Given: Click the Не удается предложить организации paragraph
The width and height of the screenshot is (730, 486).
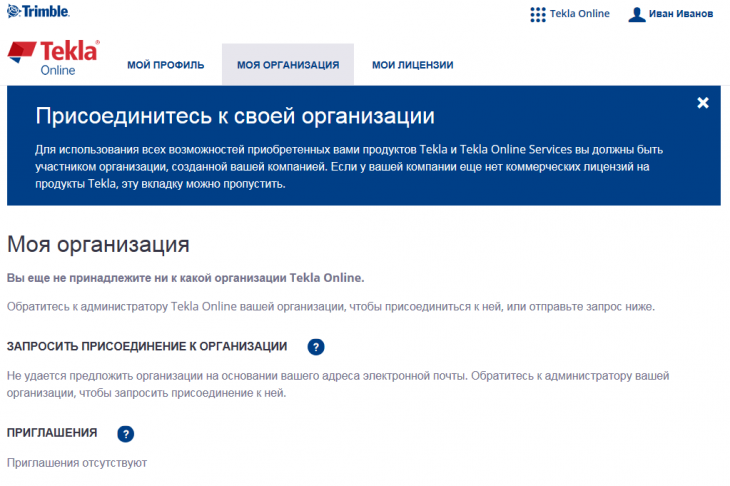Looking at the screenshot, I should (x=338, y=384).
